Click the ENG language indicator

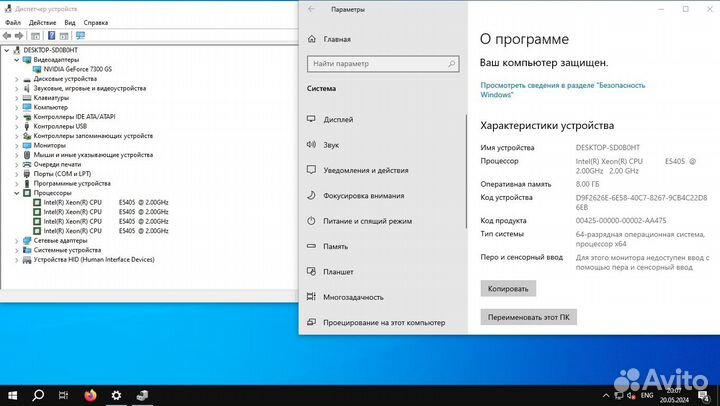647,395
